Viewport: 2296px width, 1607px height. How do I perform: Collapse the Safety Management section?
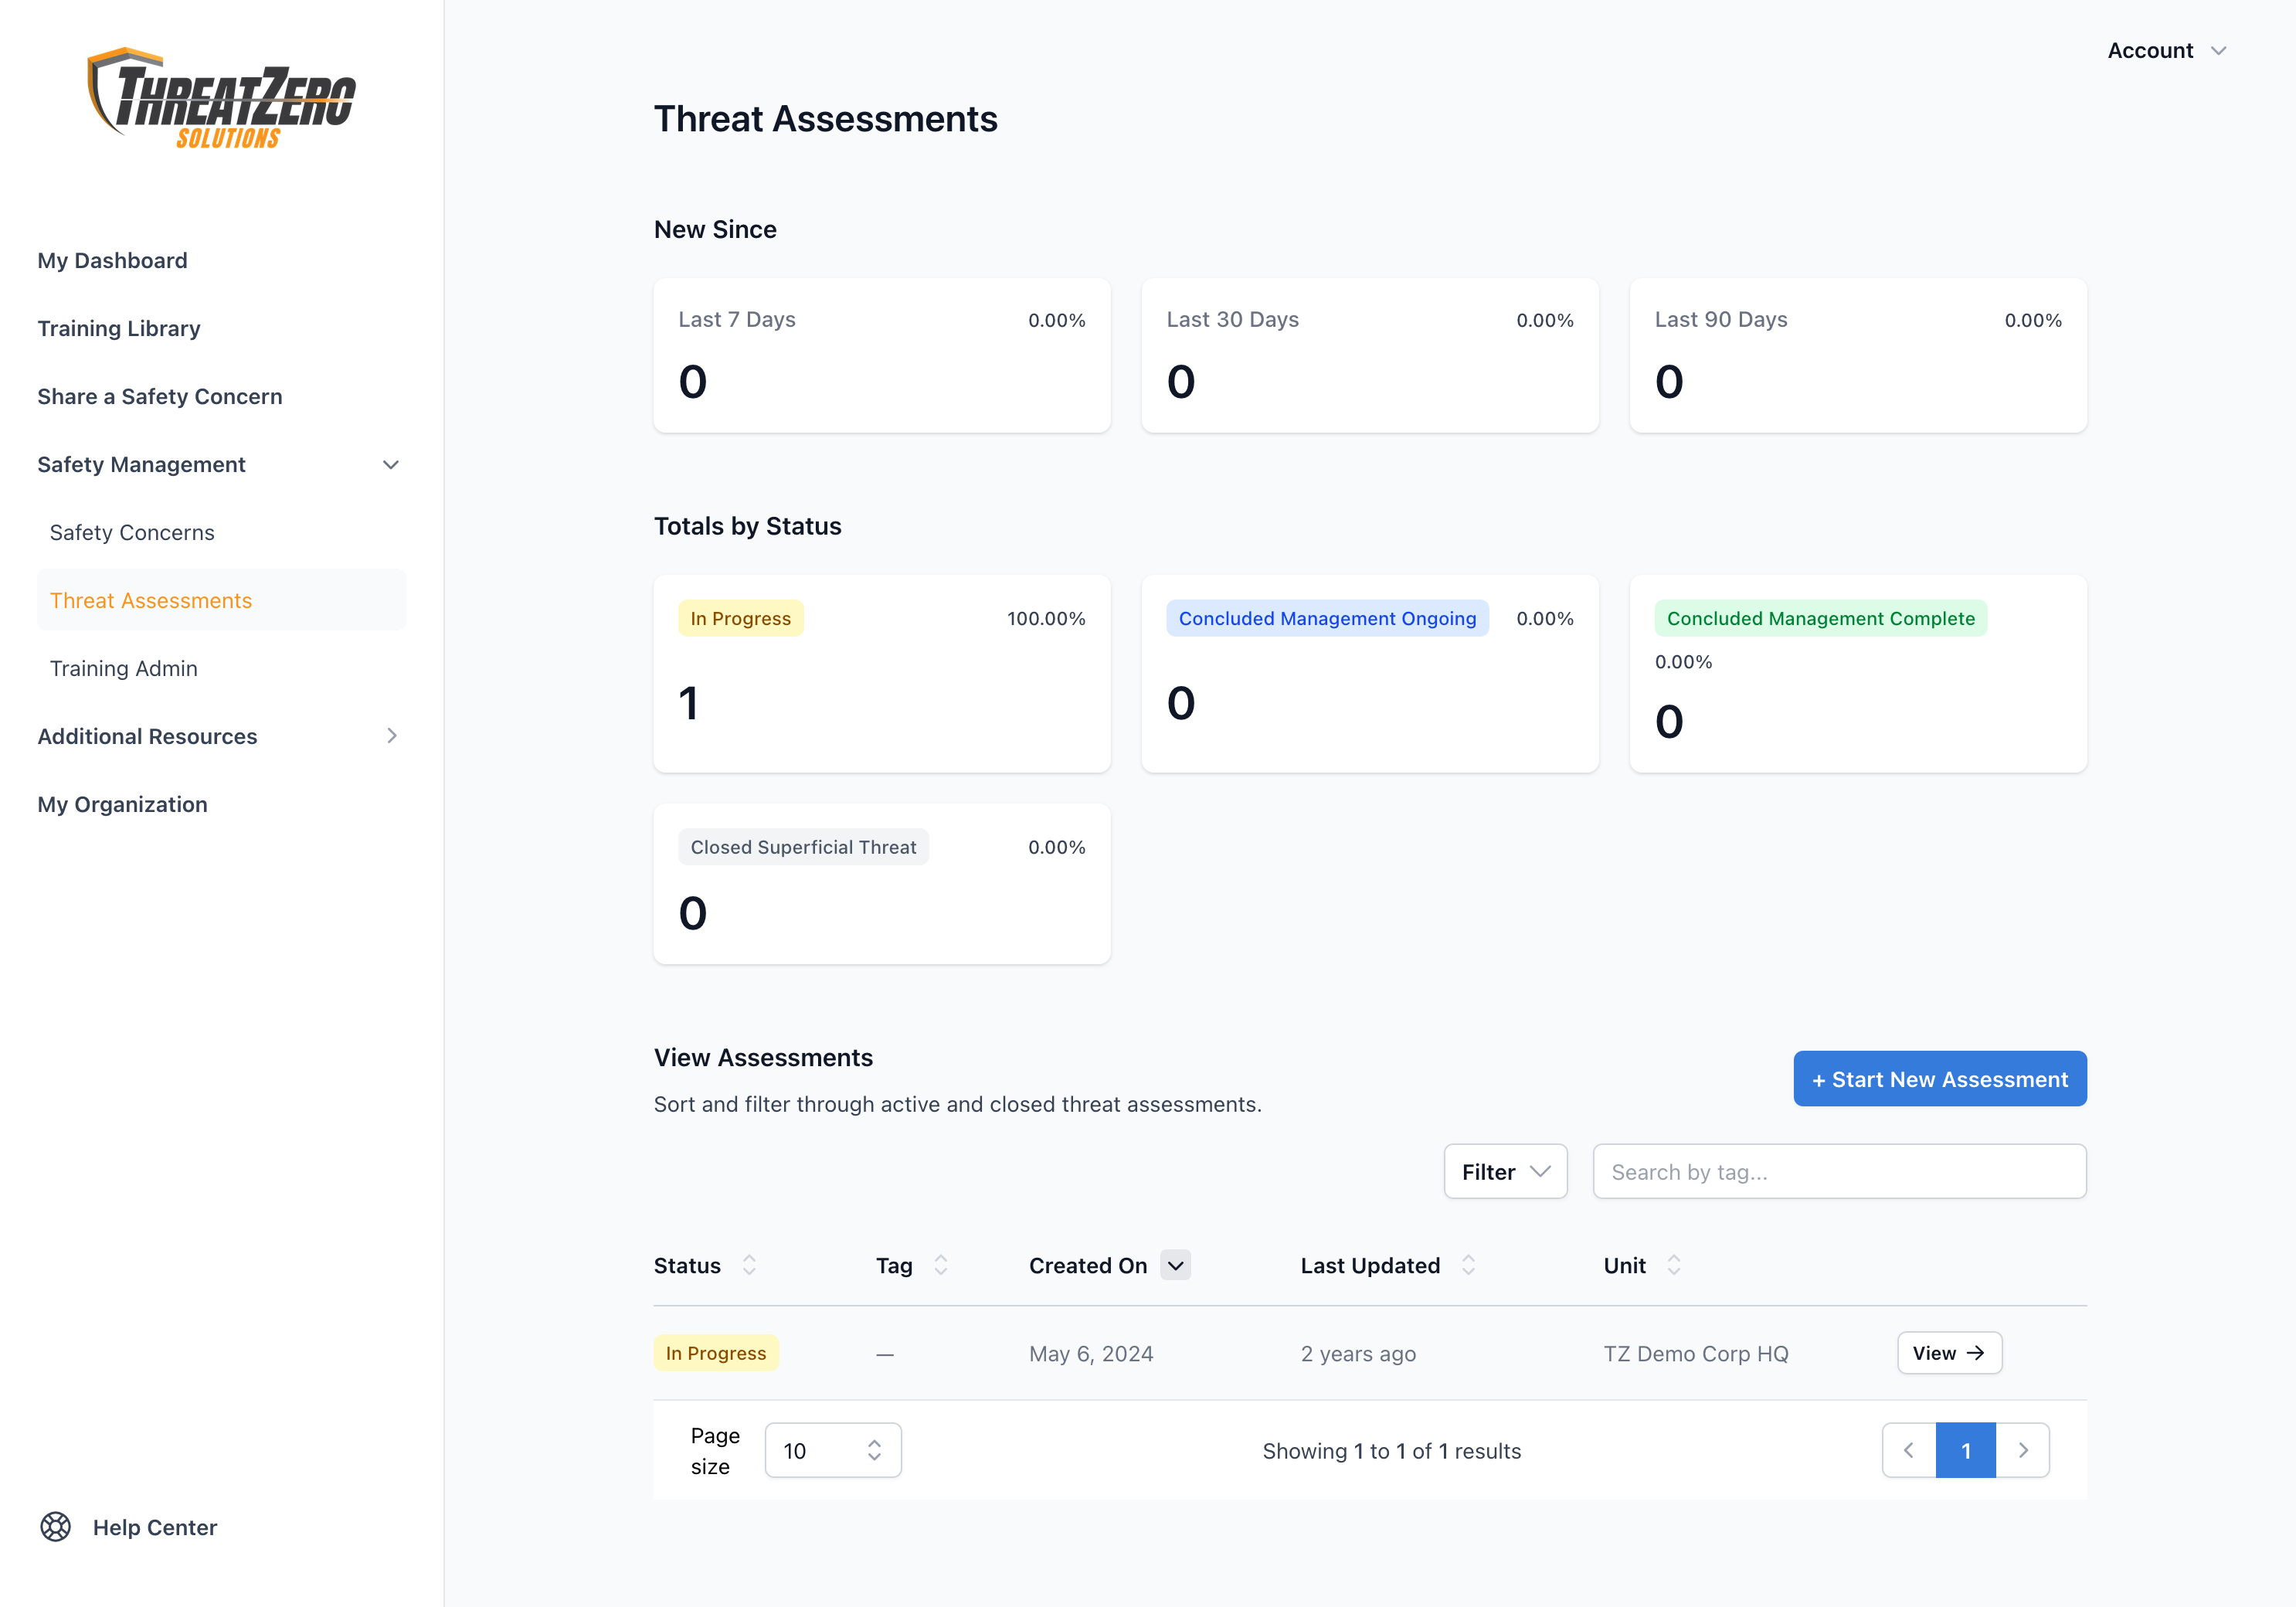coord(391,465)
